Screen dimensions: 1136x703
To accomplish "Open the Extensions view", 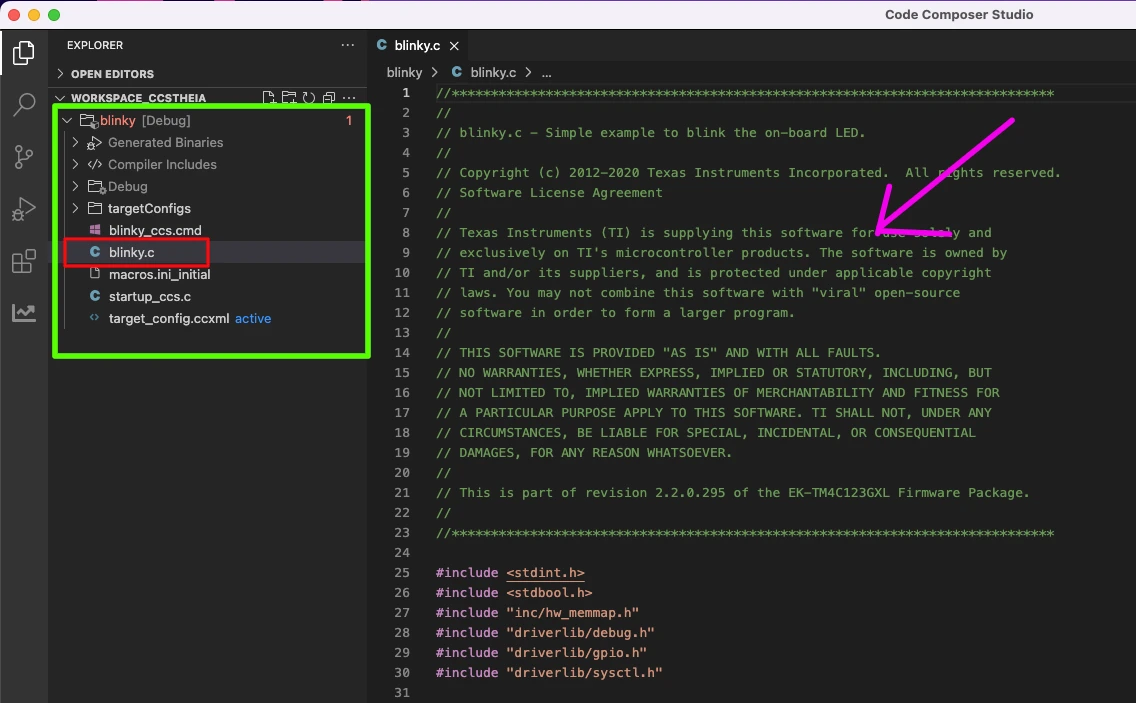I will 23,262.
